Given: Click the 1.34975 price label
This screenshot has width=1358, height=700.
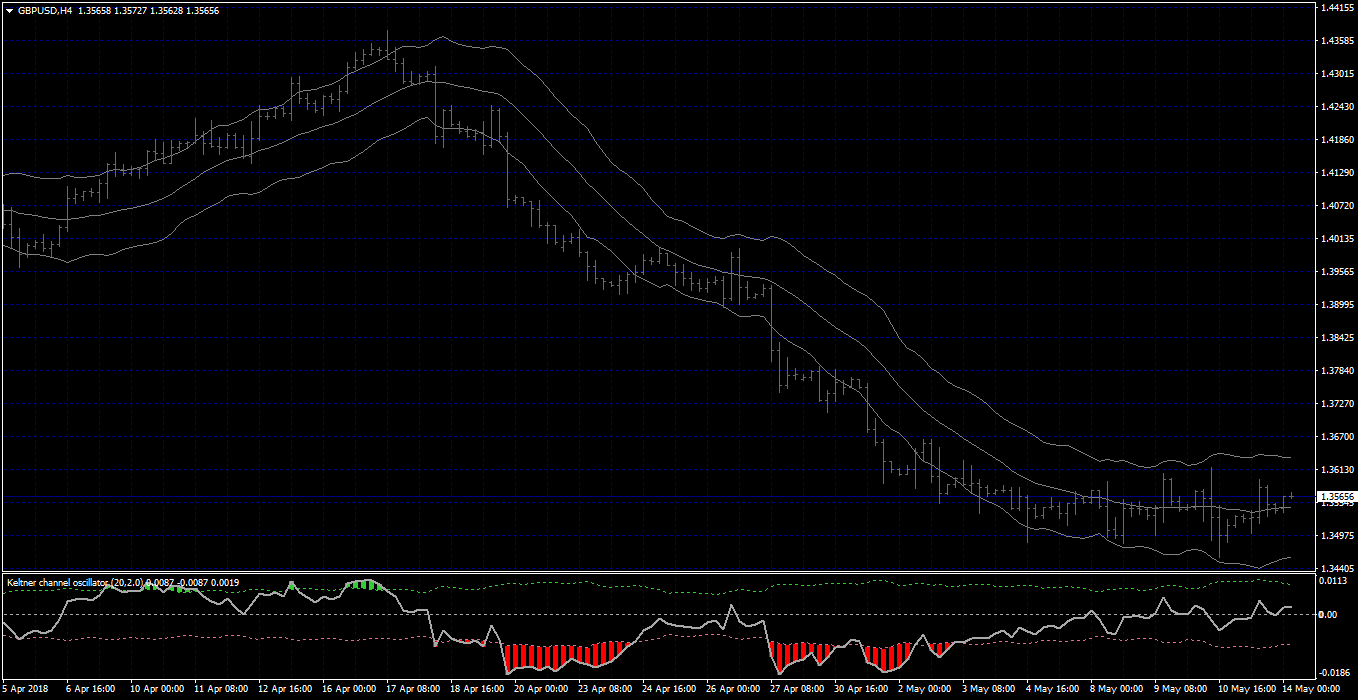Looking at the screenshot, I should click(x=1336, y=536).
